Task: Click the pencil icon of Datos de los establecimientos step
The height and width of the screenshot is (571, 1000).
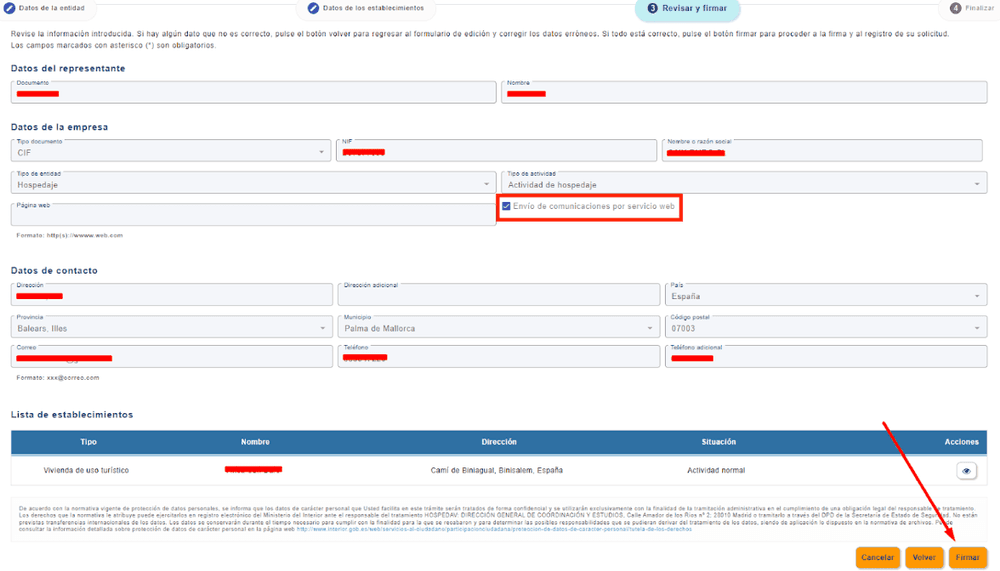Action: pyautogui.click(x=313, y=8)
